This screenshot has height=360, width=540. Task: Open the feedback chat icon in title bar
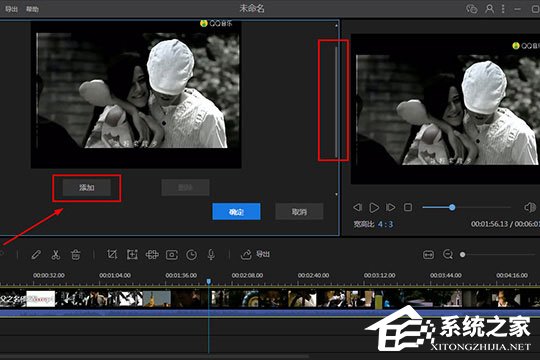click(471, 9)
